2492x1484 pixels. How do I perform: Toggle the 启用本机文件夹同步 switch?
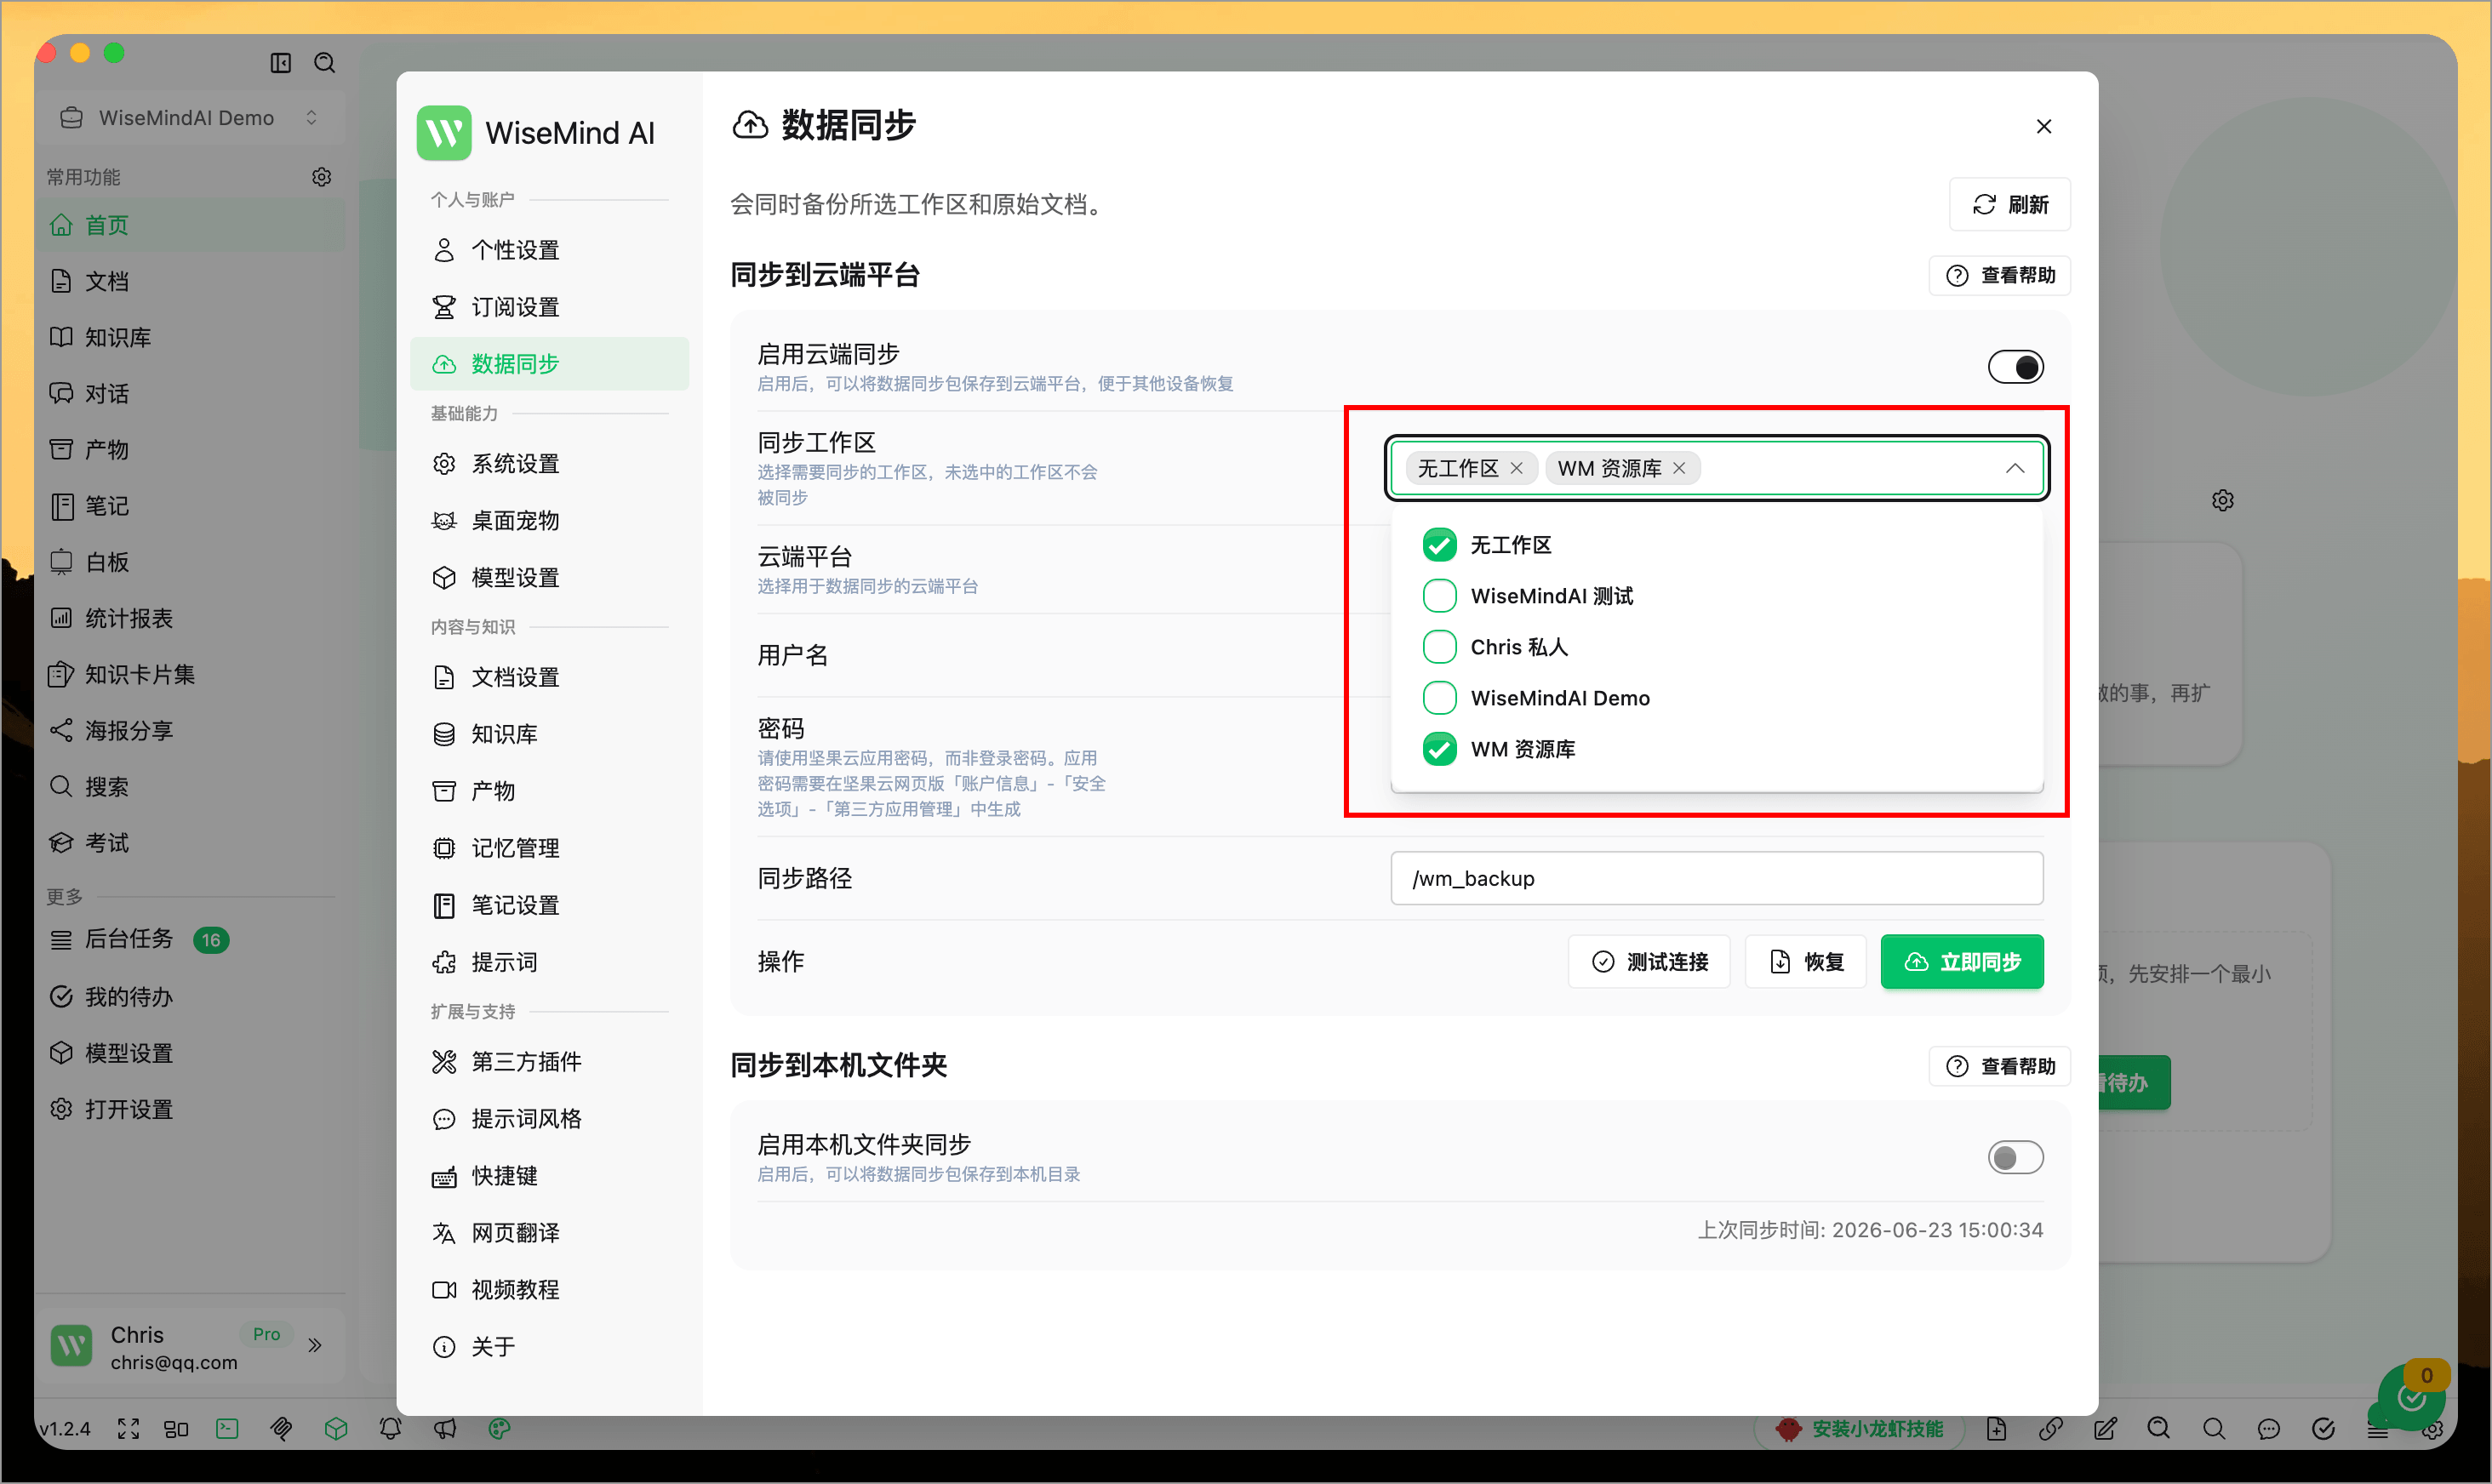[2015, 1158]
